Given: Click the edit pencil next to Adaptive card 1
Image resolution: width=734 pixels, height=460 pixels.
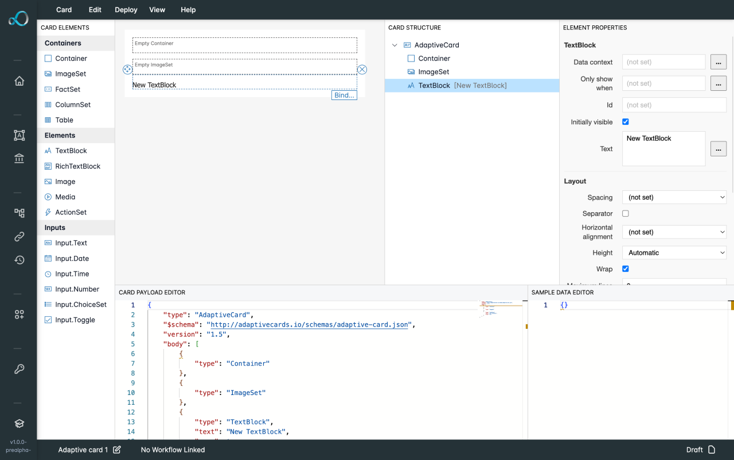Looking at the screenshot, I should click(x=117, y=450).
